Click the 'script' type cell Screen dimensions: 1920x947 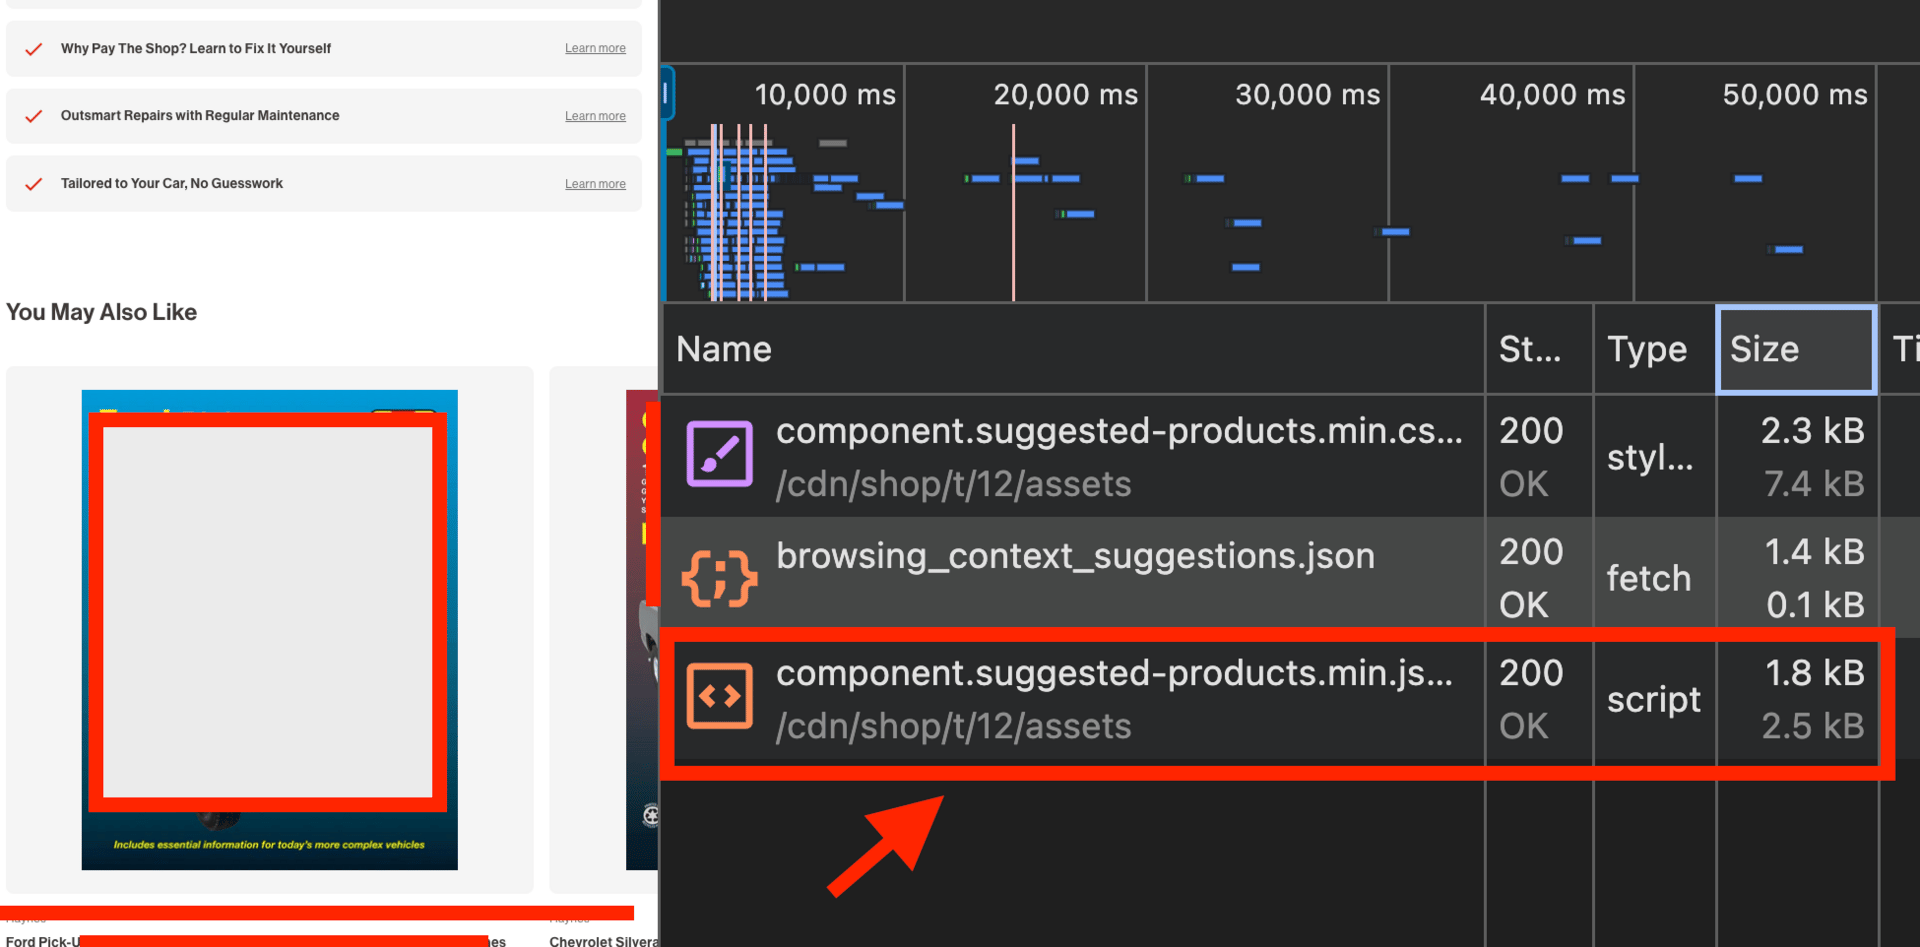coord(1654,699)
